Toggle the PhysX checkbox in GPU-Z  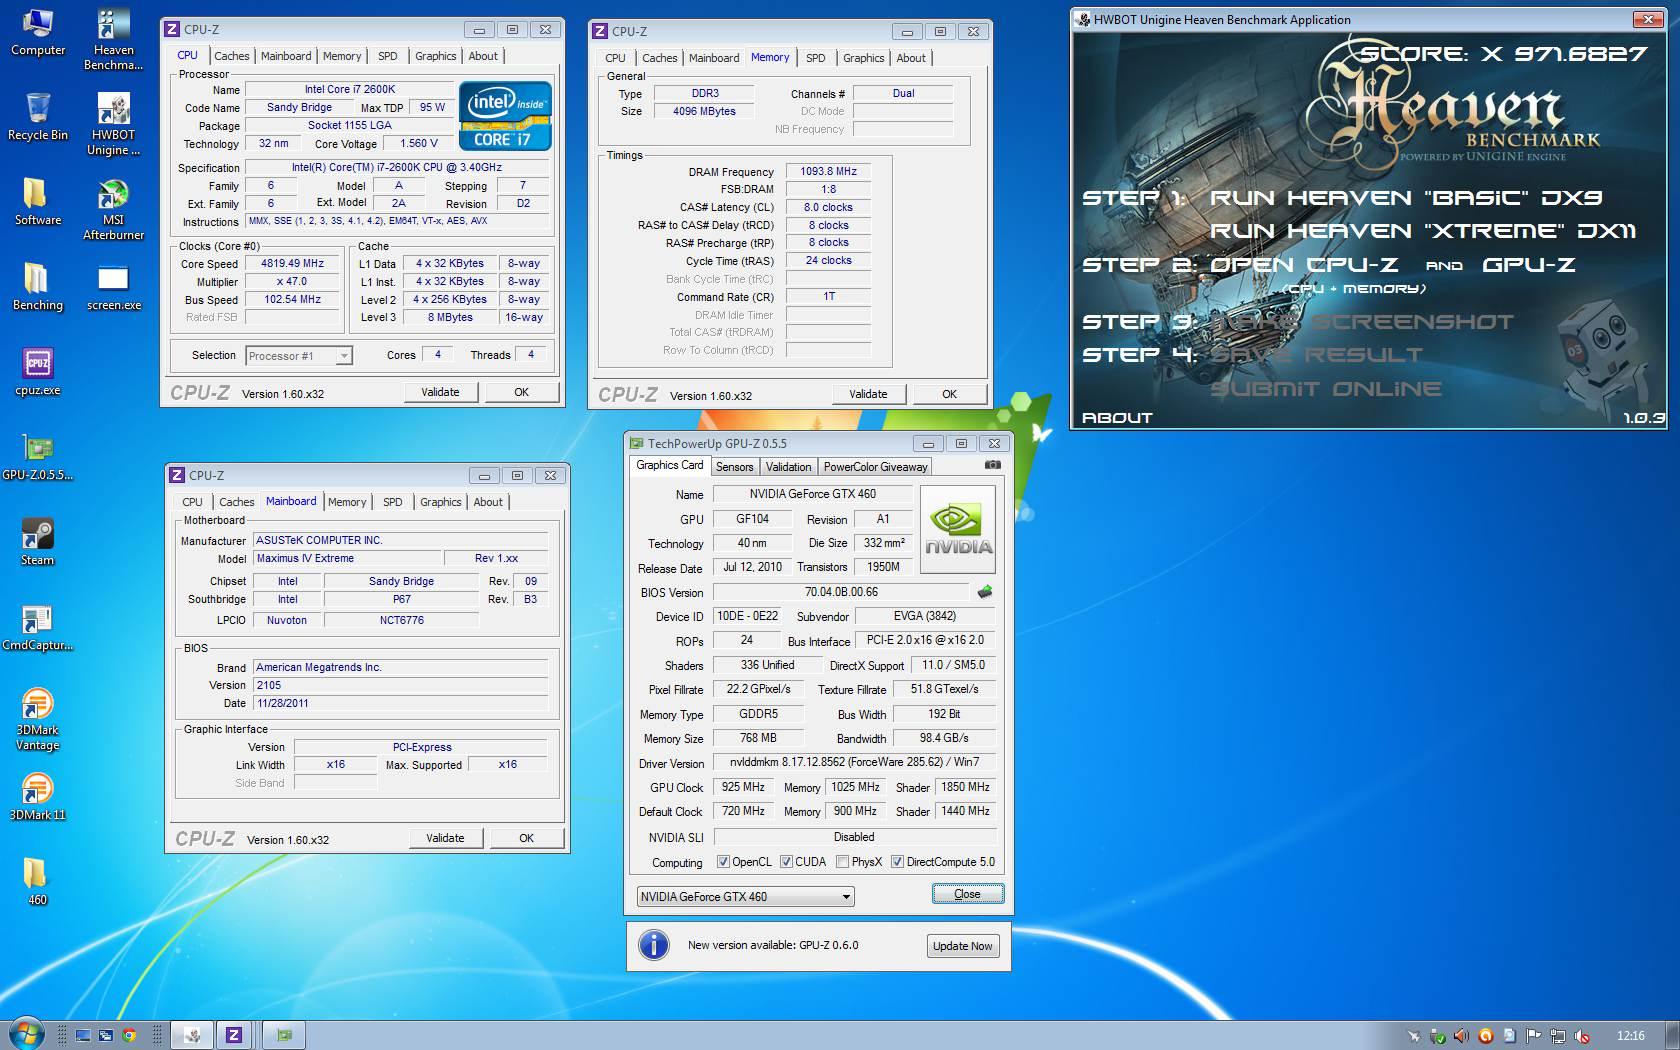click(x=842, y=862)
